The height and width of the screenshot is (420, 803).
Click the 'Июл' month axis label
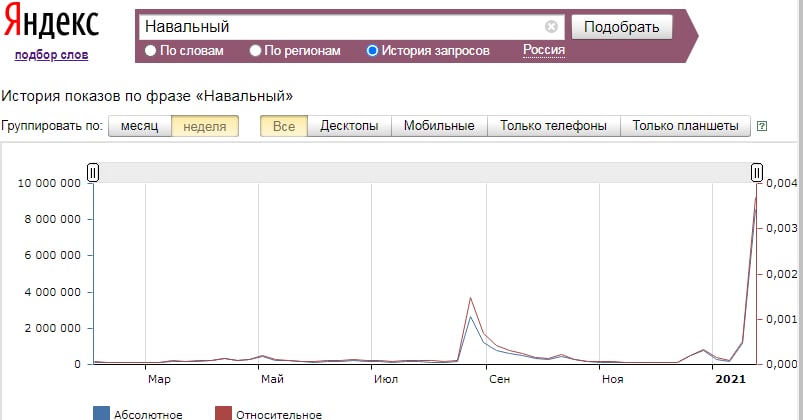tap(386, 379)
